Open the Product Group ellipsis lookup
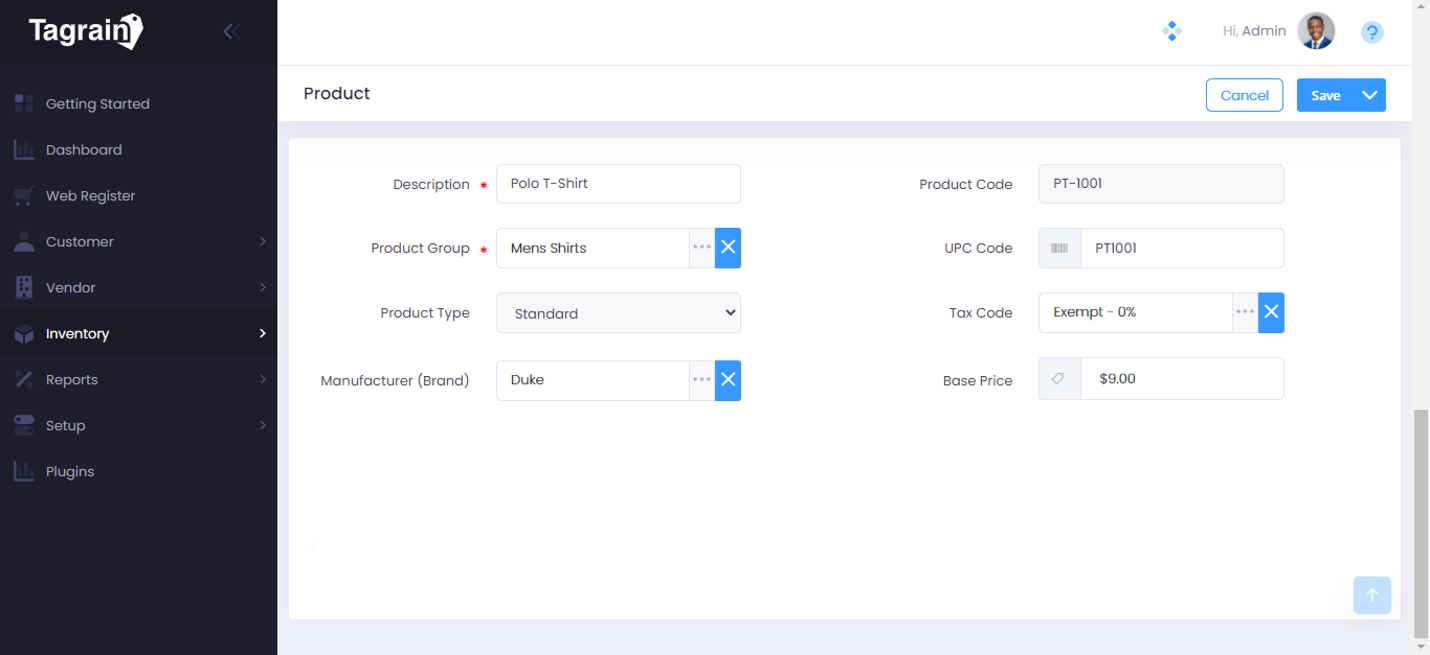The width and height of the screenshot is (1430, 655). click(701, 247)
